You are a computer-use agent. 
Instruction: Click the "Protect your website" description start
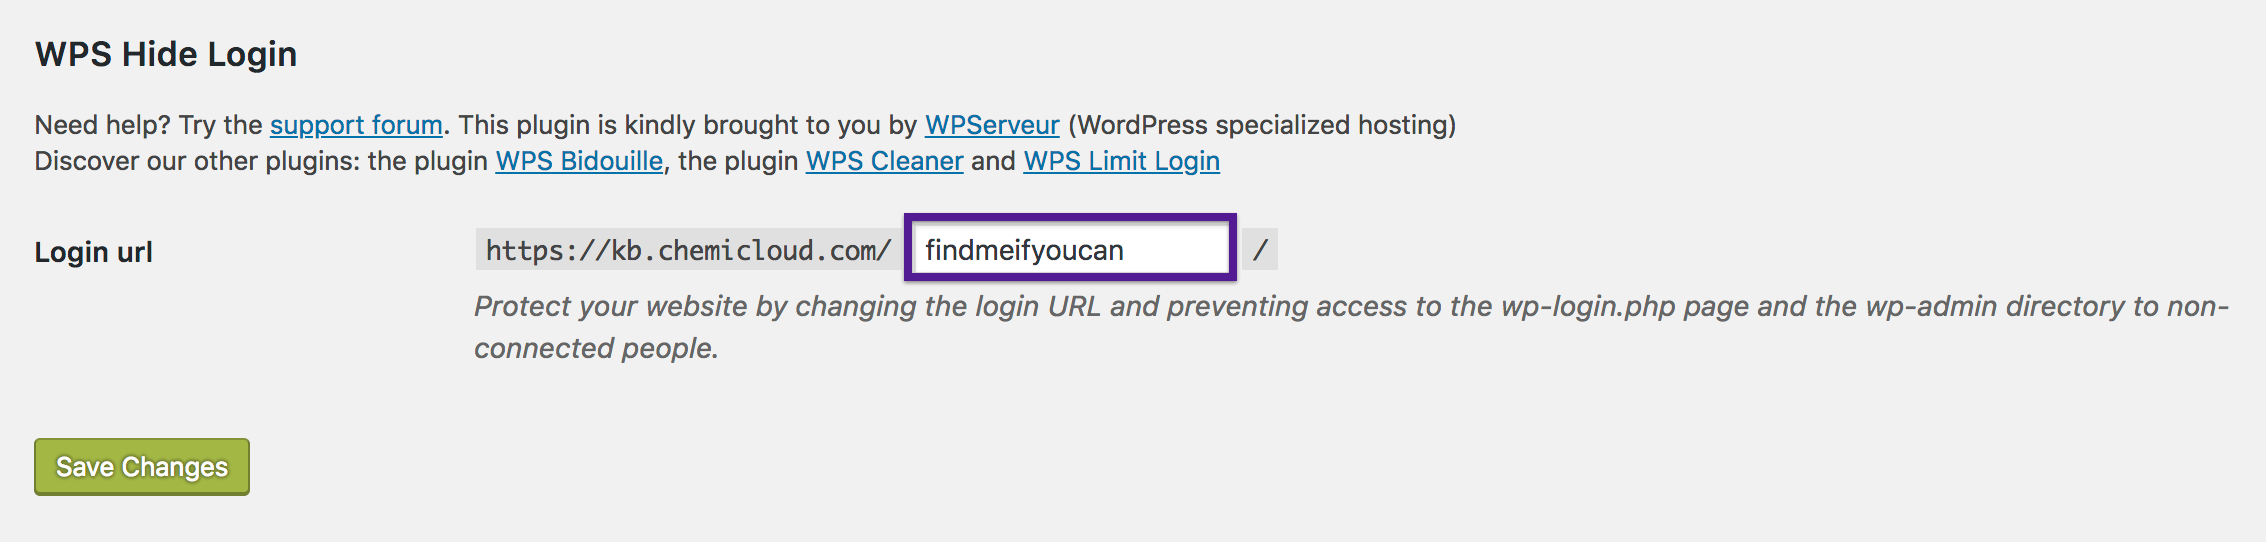coord(610,306)
